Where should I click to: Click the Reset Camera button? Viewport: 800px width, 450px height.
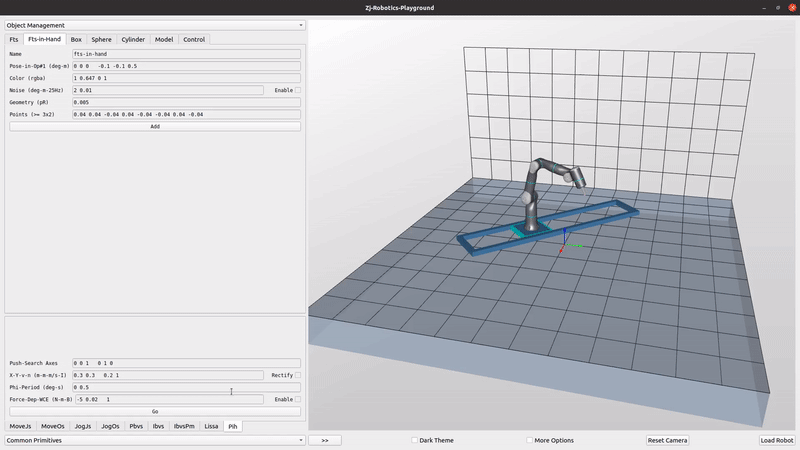click(667, 440)
